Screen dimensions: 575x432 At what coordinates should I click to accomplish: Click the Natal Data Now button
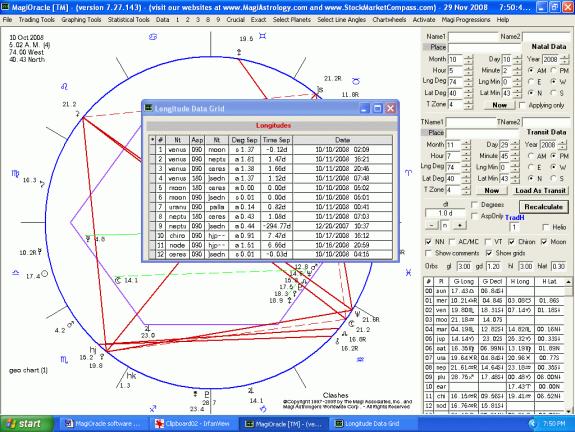tap(499, 105)
